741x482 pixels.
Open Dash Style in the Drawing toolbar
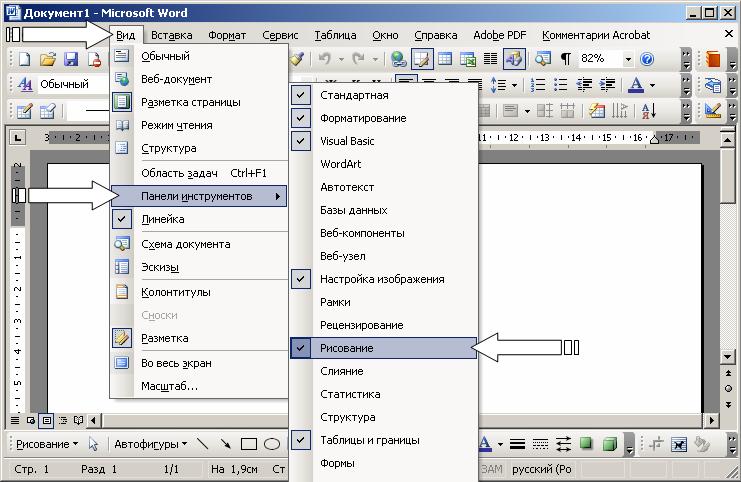(x=540, y=444)
